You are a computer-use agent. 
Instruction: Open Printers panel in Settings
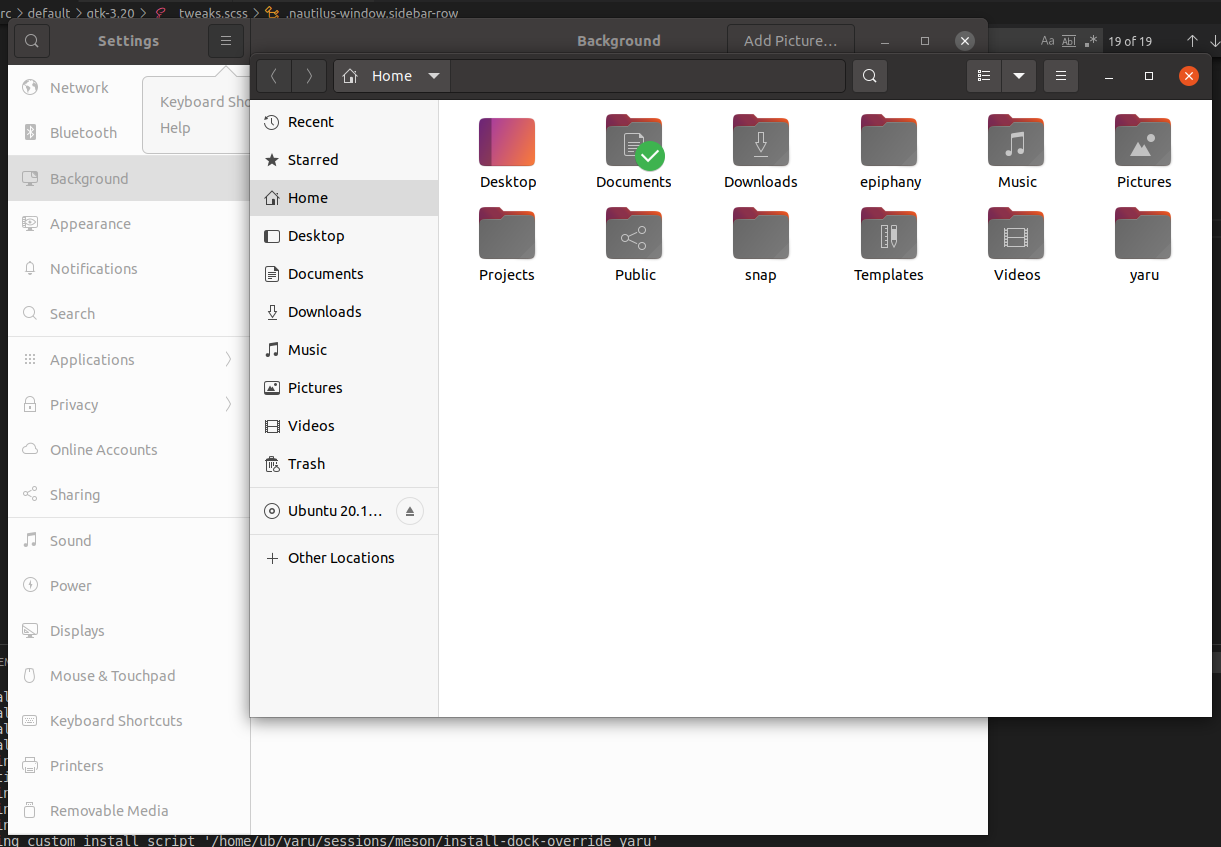tap(129, 766)
